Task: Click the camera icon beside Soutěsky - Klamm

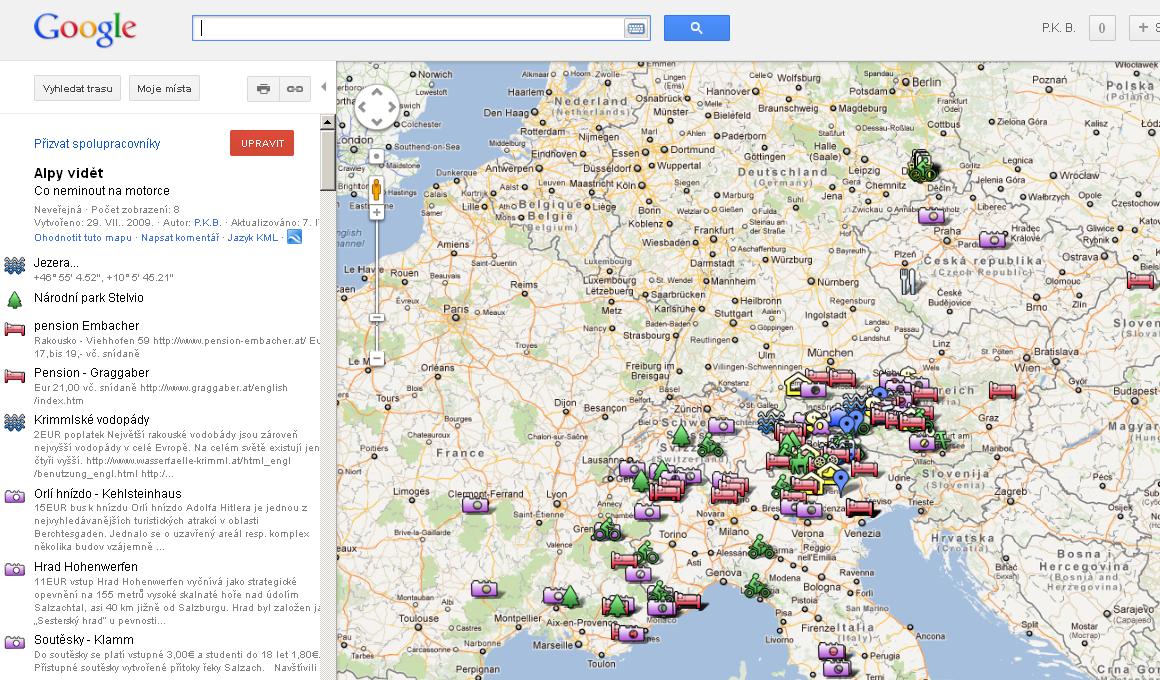Action: click(15, 642)
